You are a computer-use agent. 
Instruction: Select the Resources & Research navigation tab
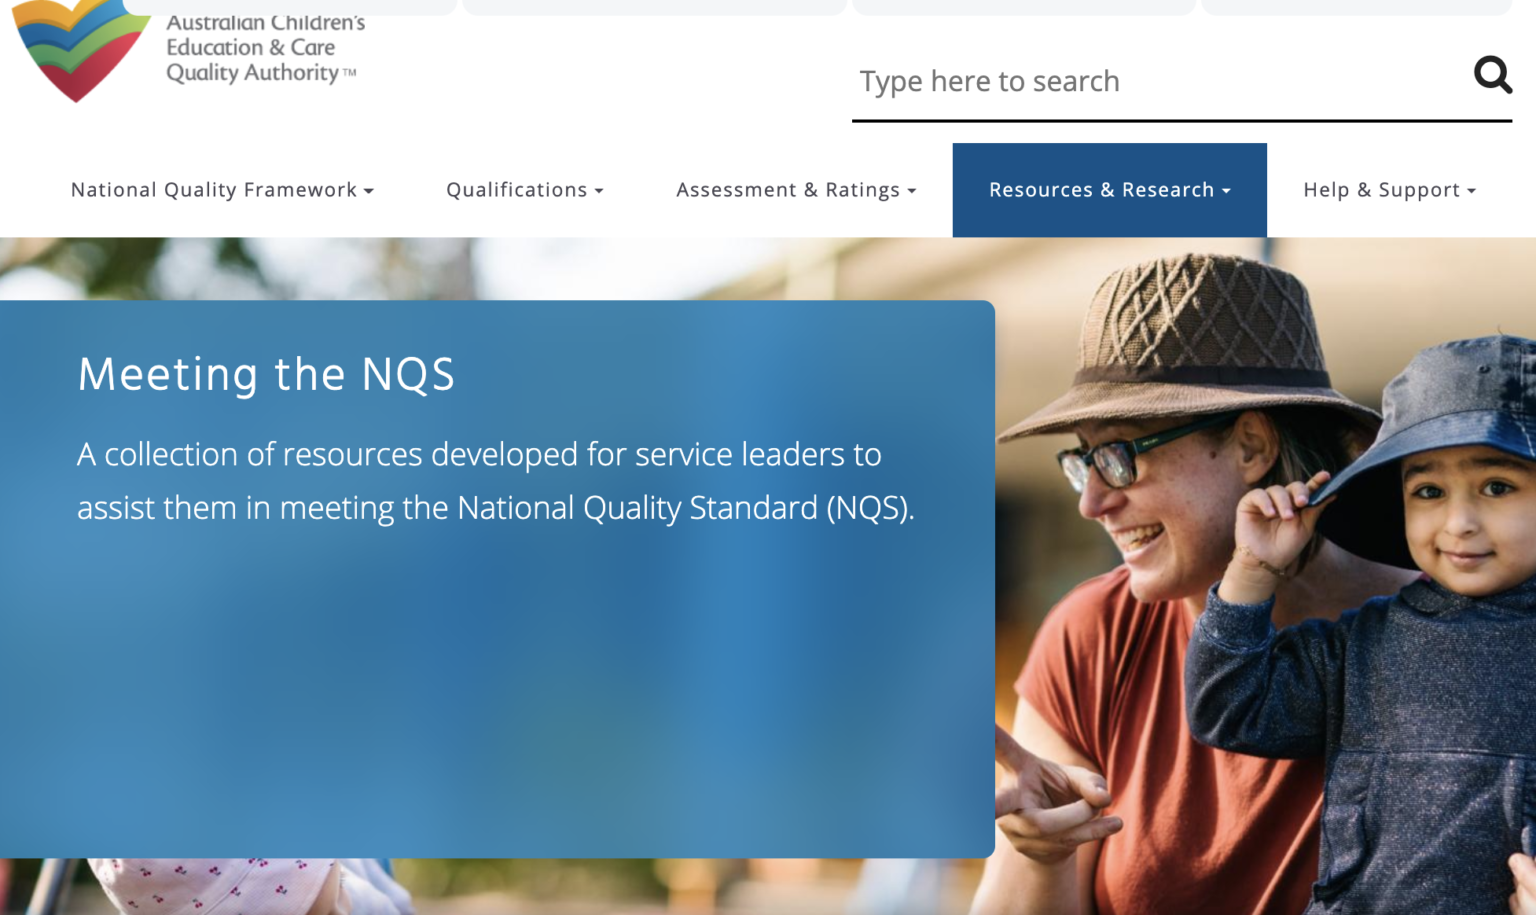coord(1100,190)
